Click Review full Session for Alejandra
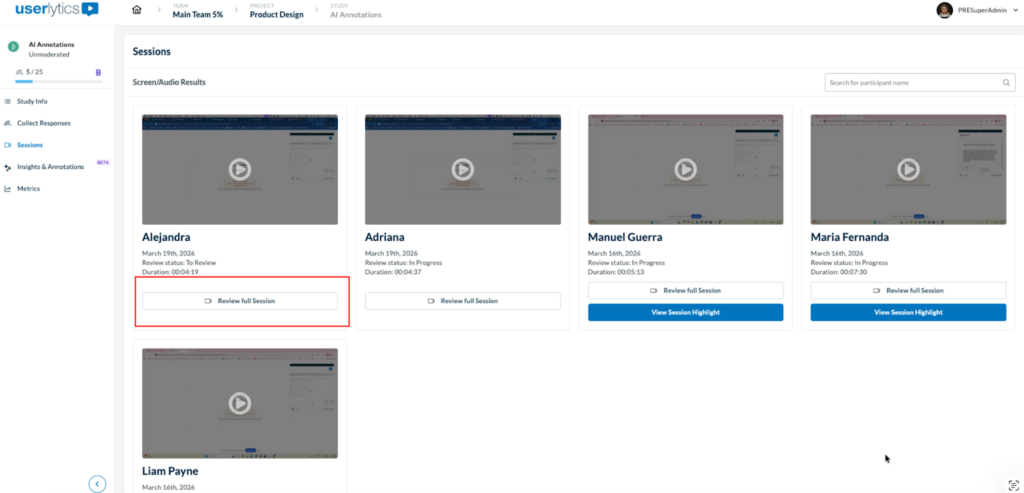 [x=239, y=301]
